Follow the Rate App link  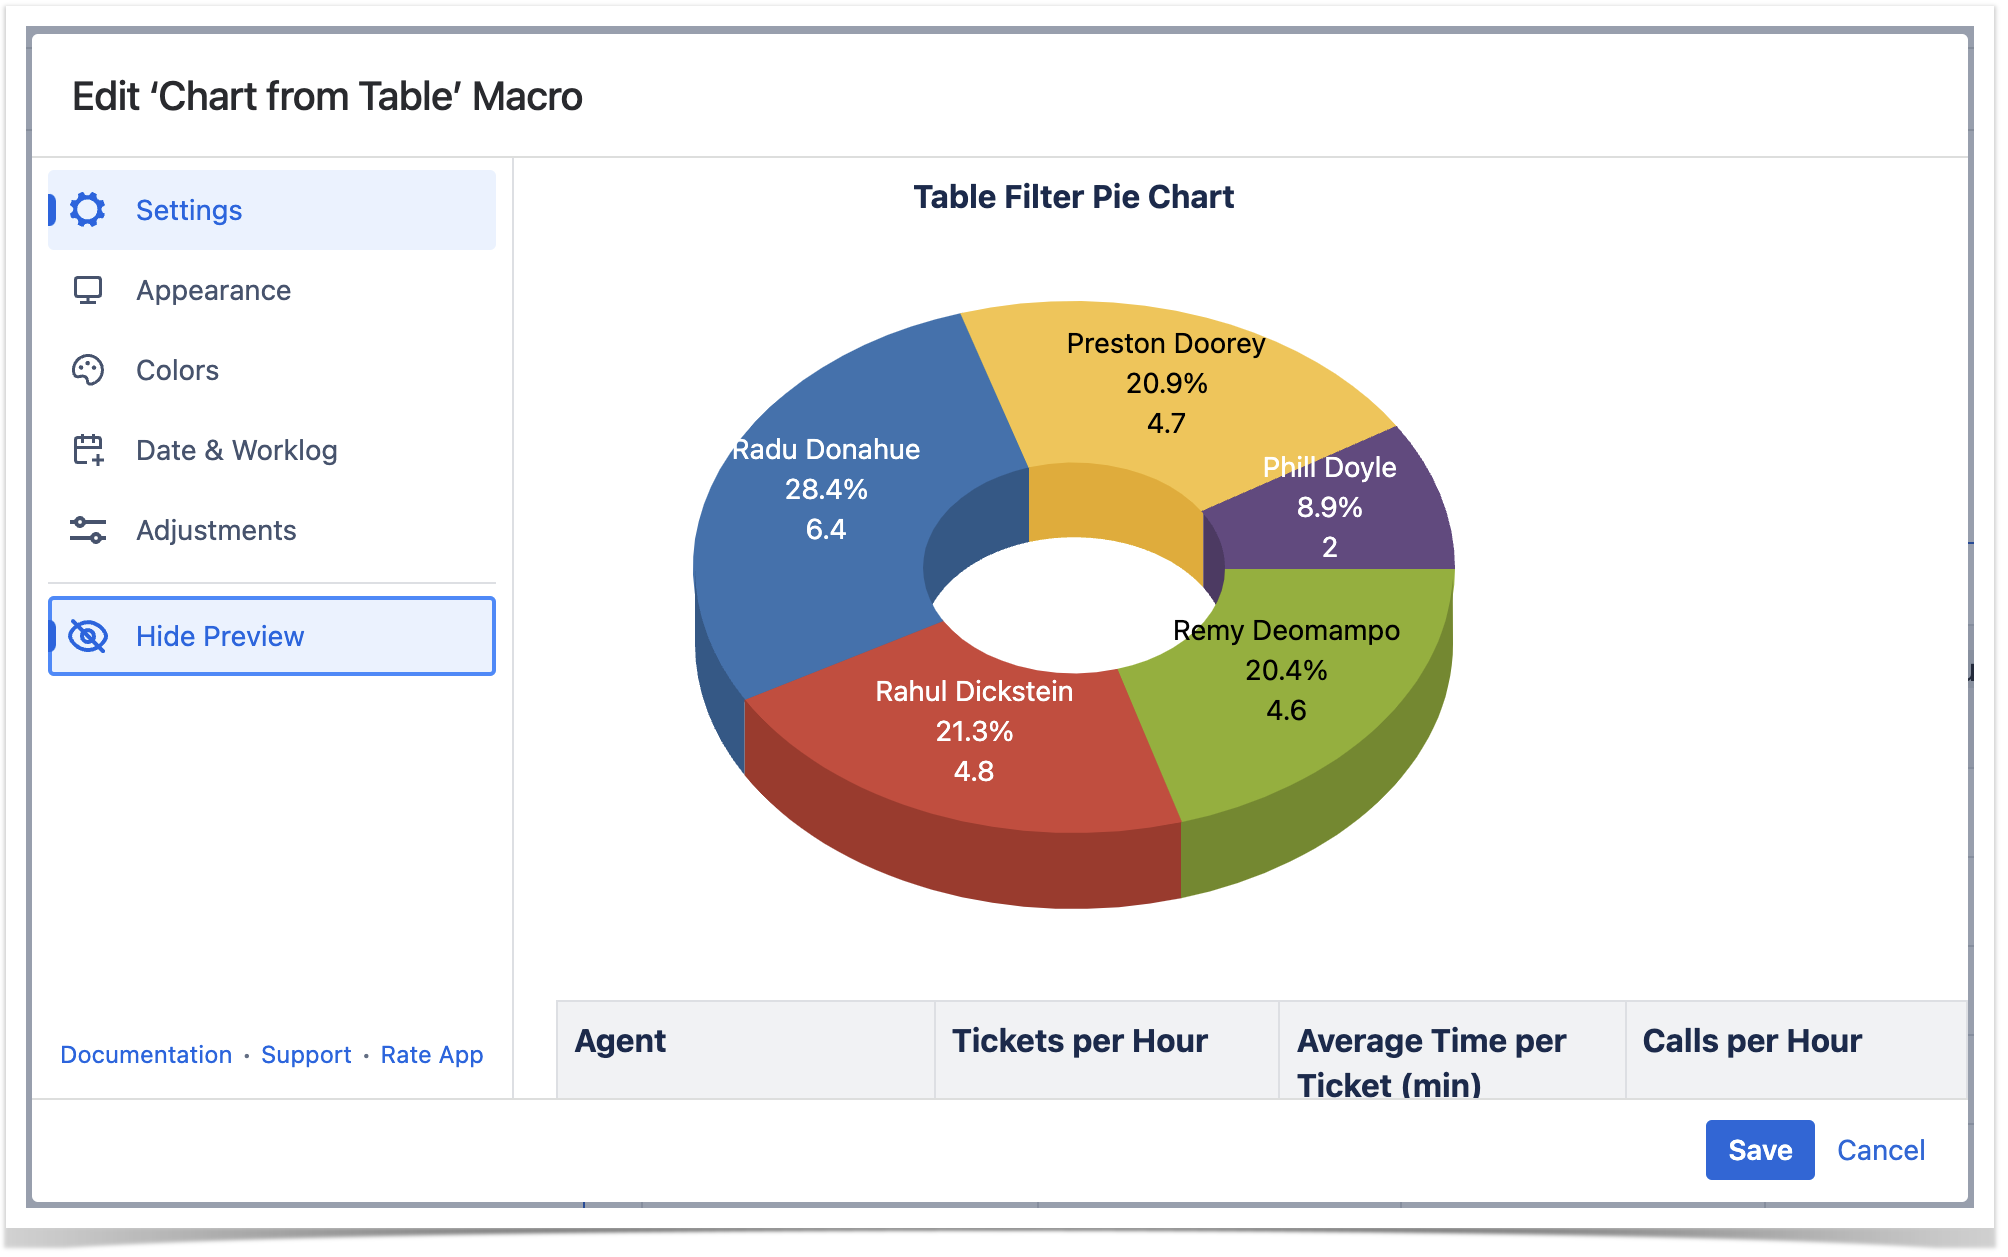(432, 1055)
